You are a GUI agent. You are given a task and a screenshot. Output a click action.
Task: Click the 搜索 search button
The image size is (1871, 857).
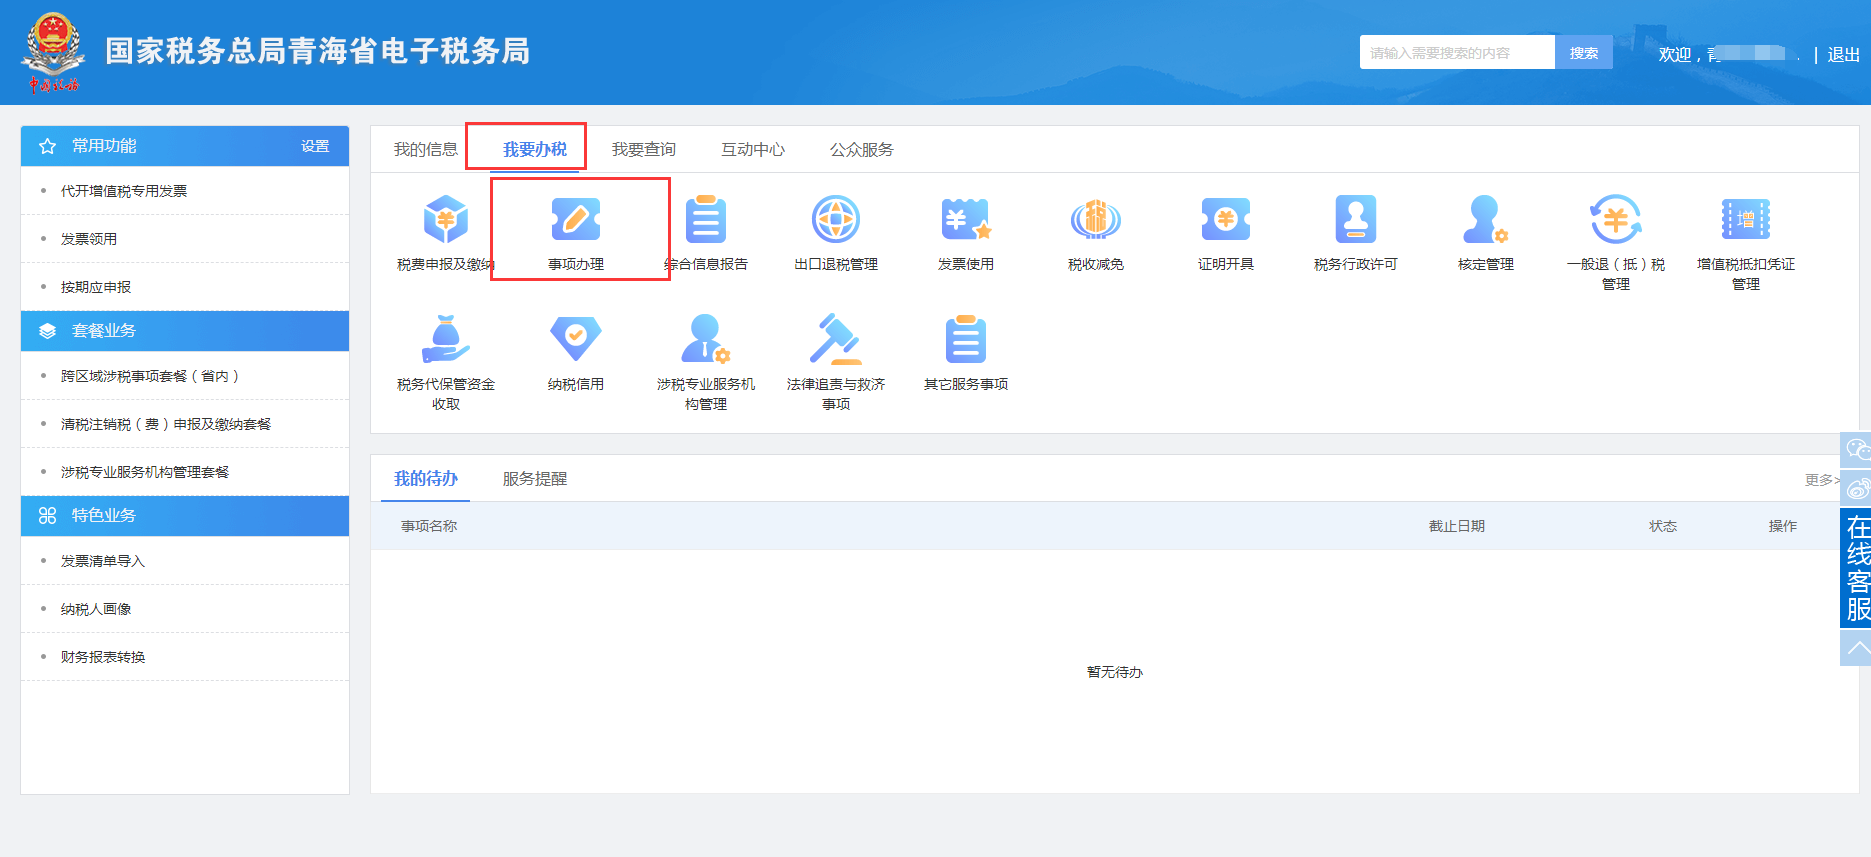pyautogui.click(x=1584, y=53)
